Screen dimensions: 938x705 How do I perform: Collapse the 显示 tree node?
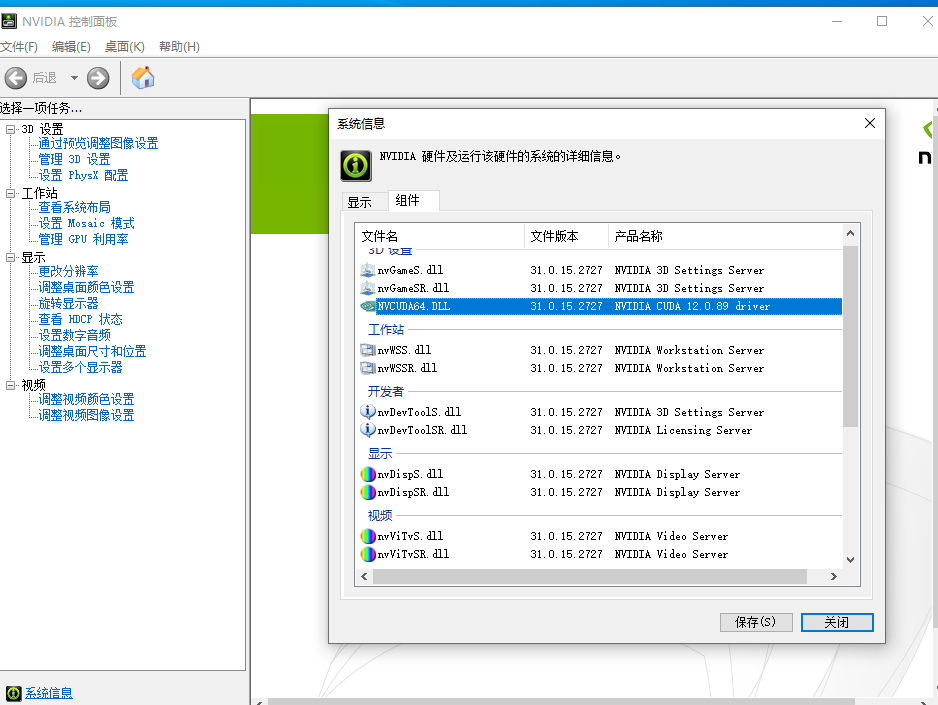tap(10, 257)
